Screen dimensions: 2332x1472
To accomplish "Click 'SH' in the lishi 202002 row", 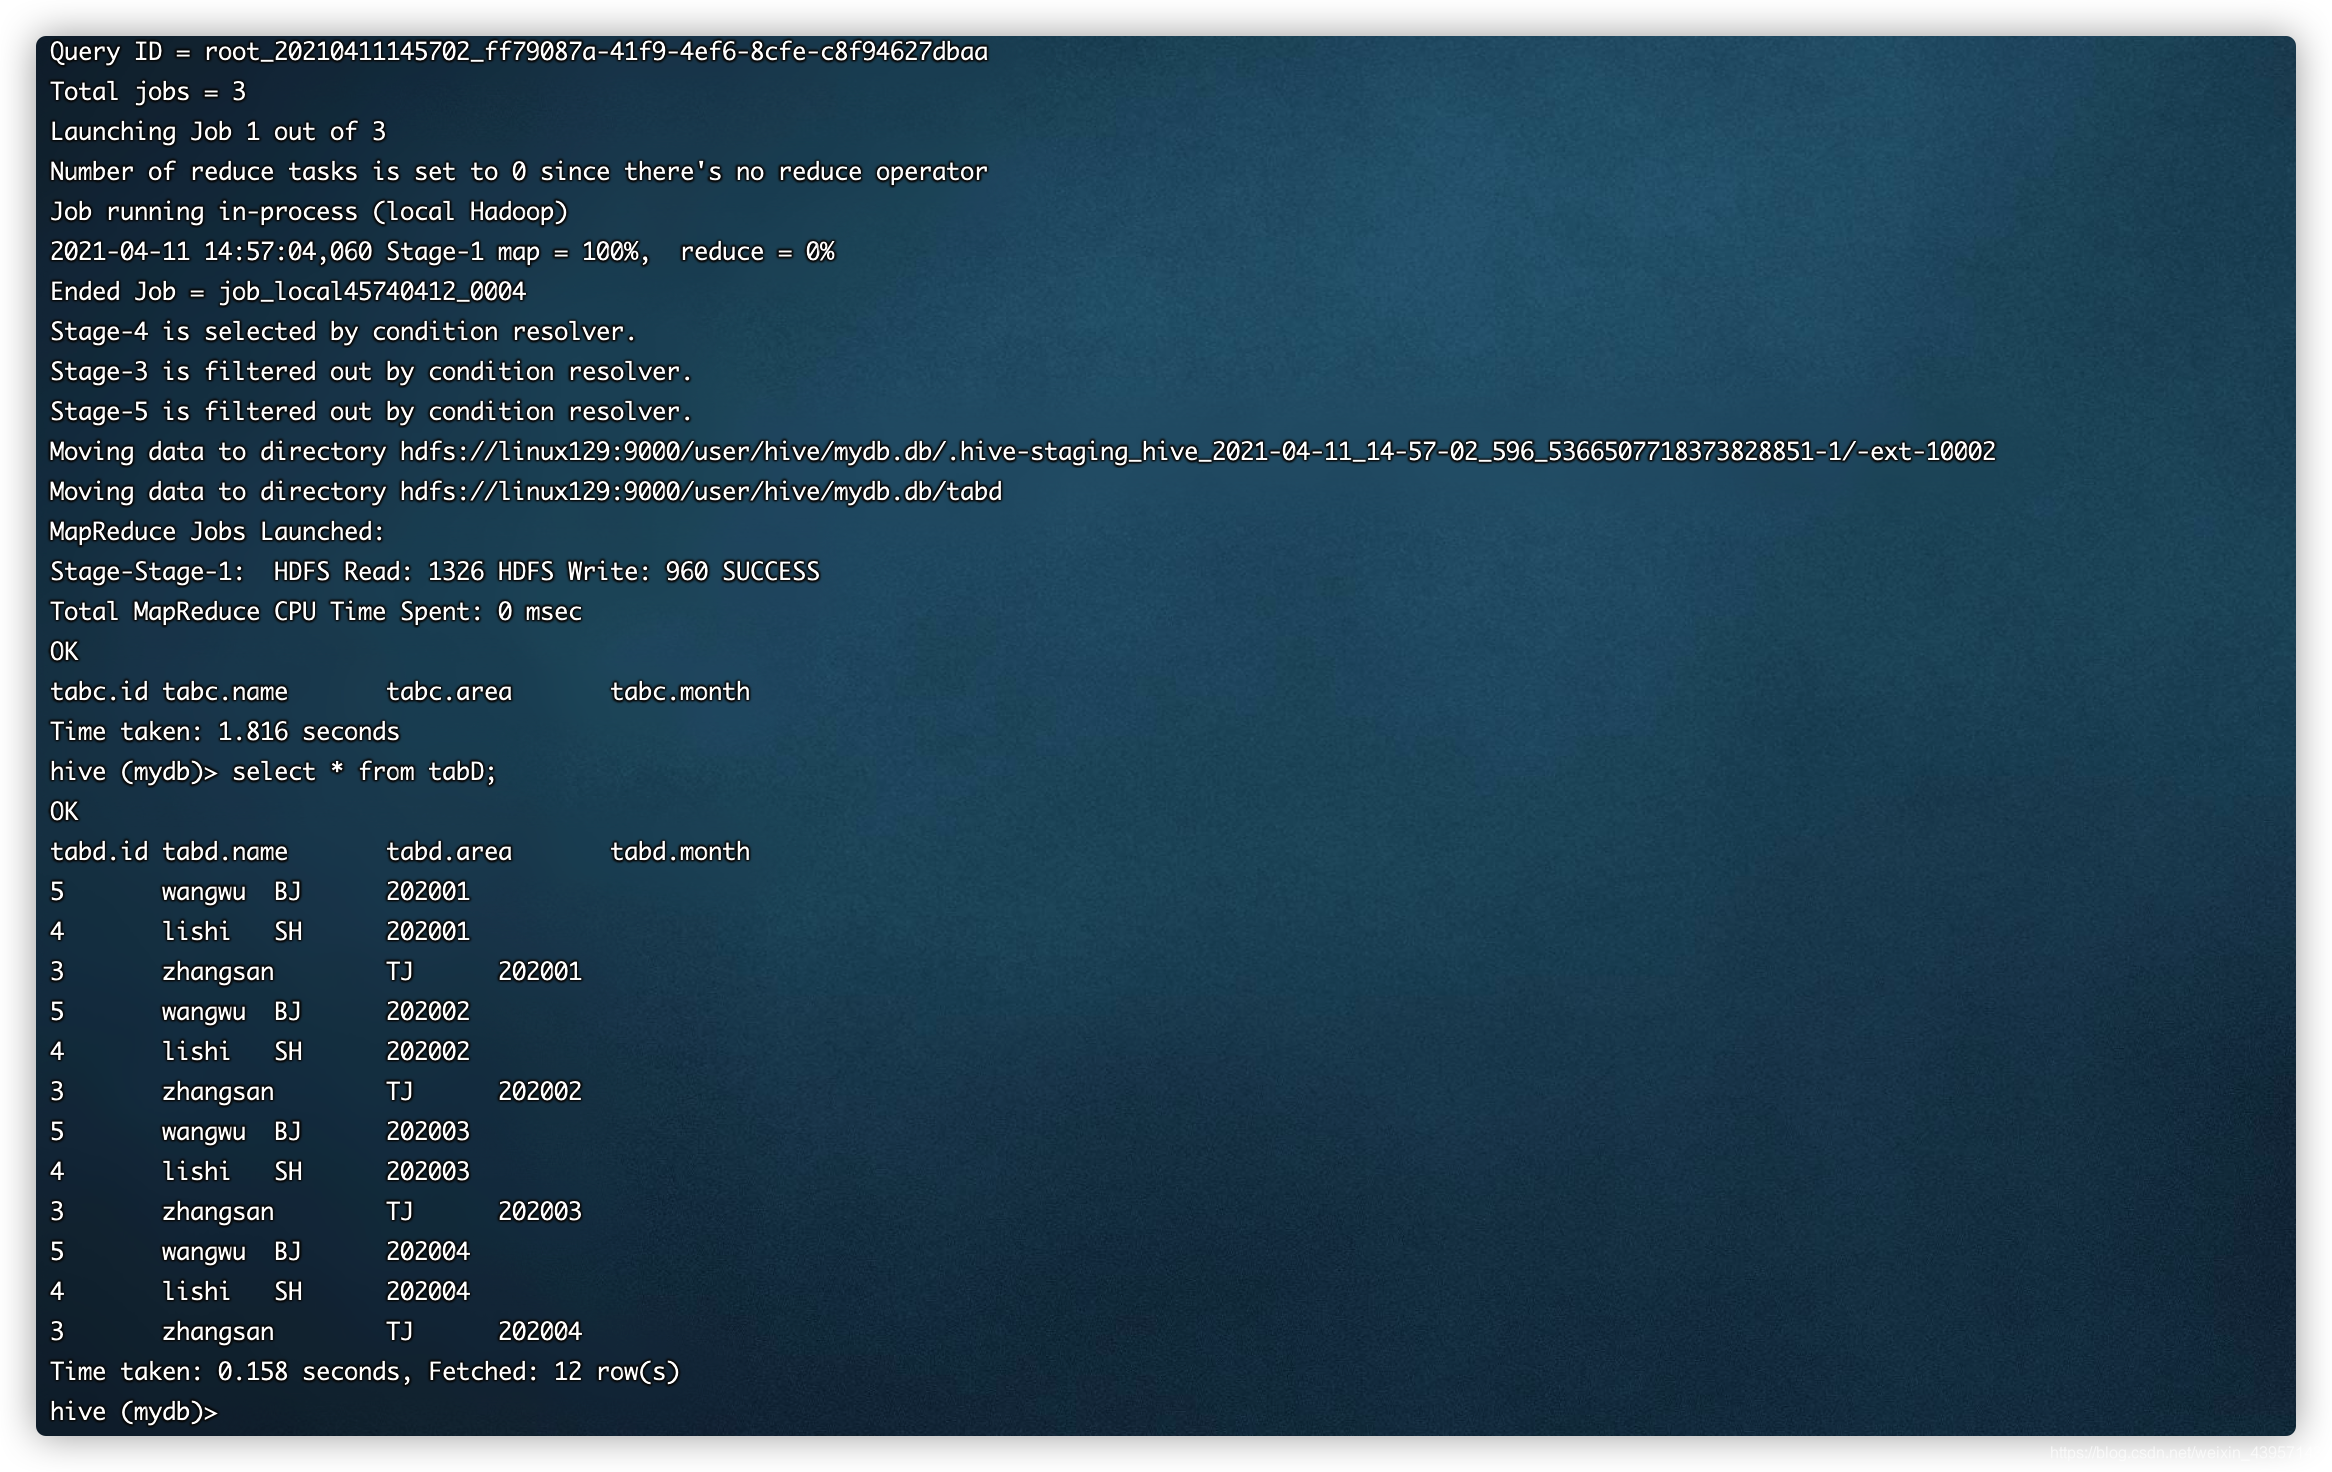I will pyautogui.click(x=288, y=1052).
